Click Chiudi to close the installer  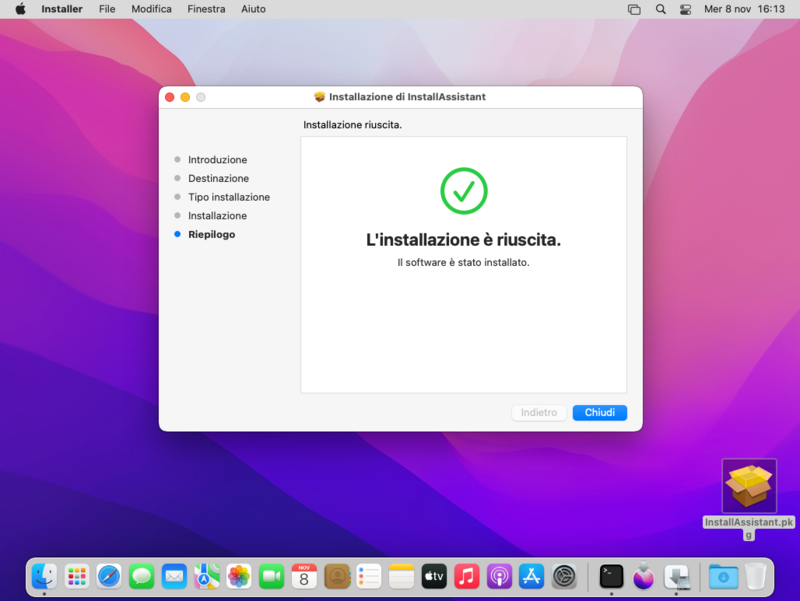coord(599,412)
